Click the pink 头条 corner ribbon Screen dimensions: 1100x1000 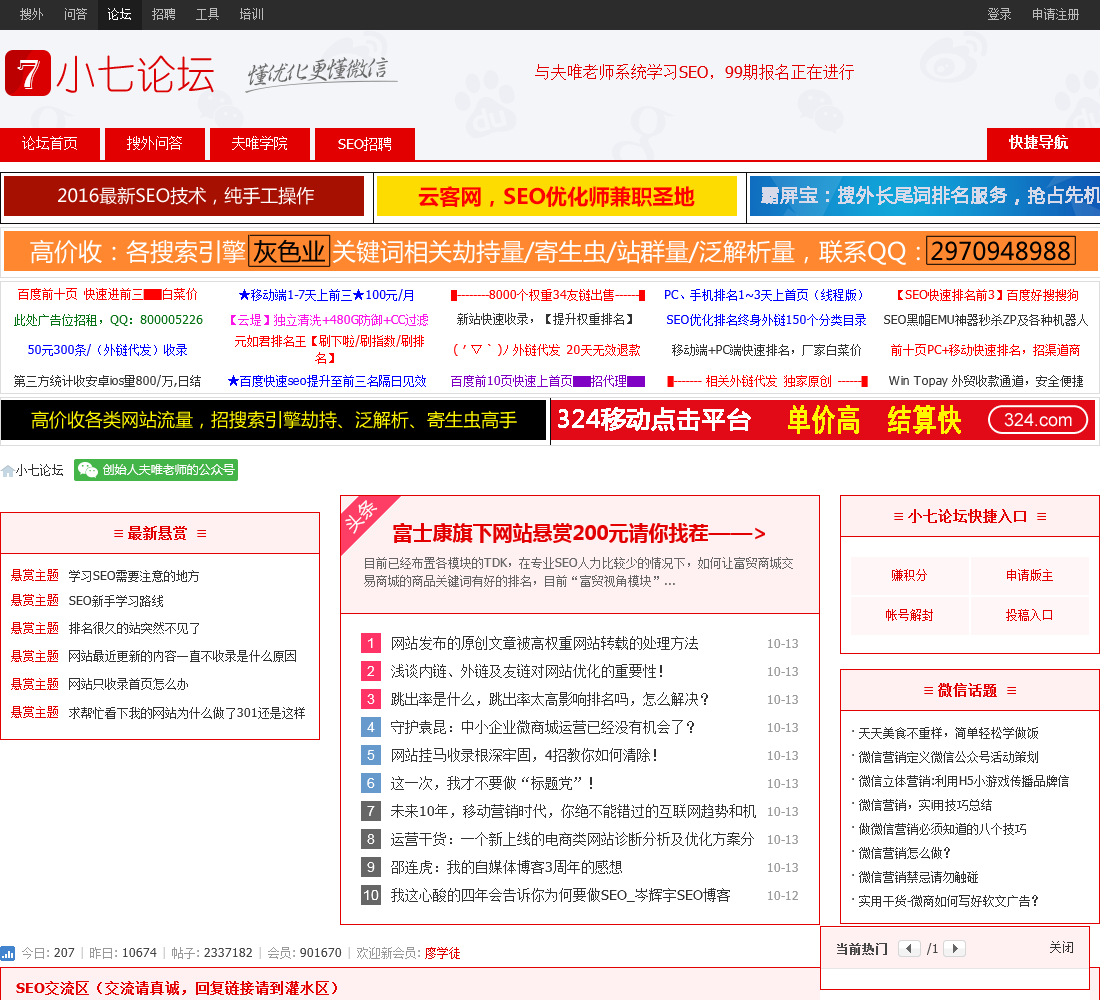(362, 517)
